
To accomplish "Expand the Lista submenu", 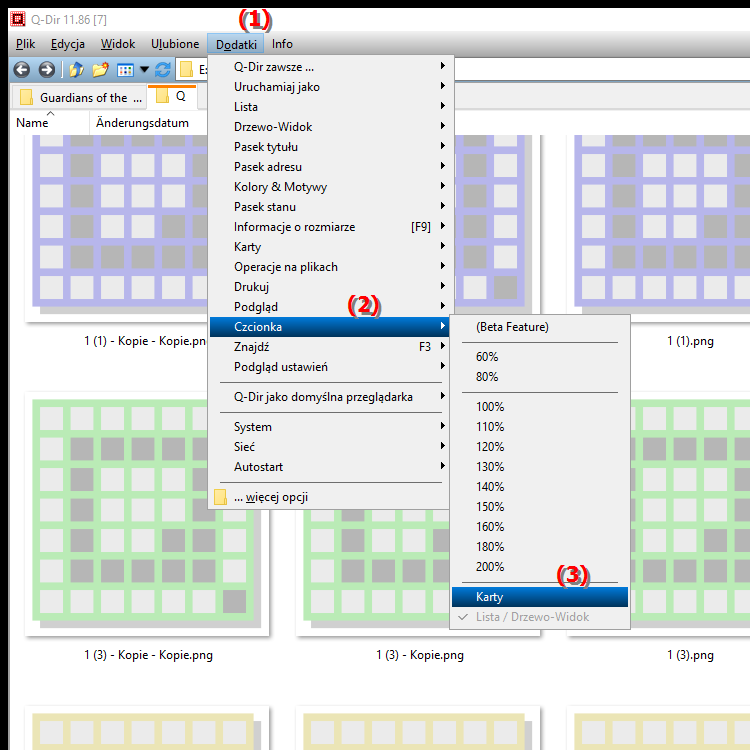I will pos(329,107).
